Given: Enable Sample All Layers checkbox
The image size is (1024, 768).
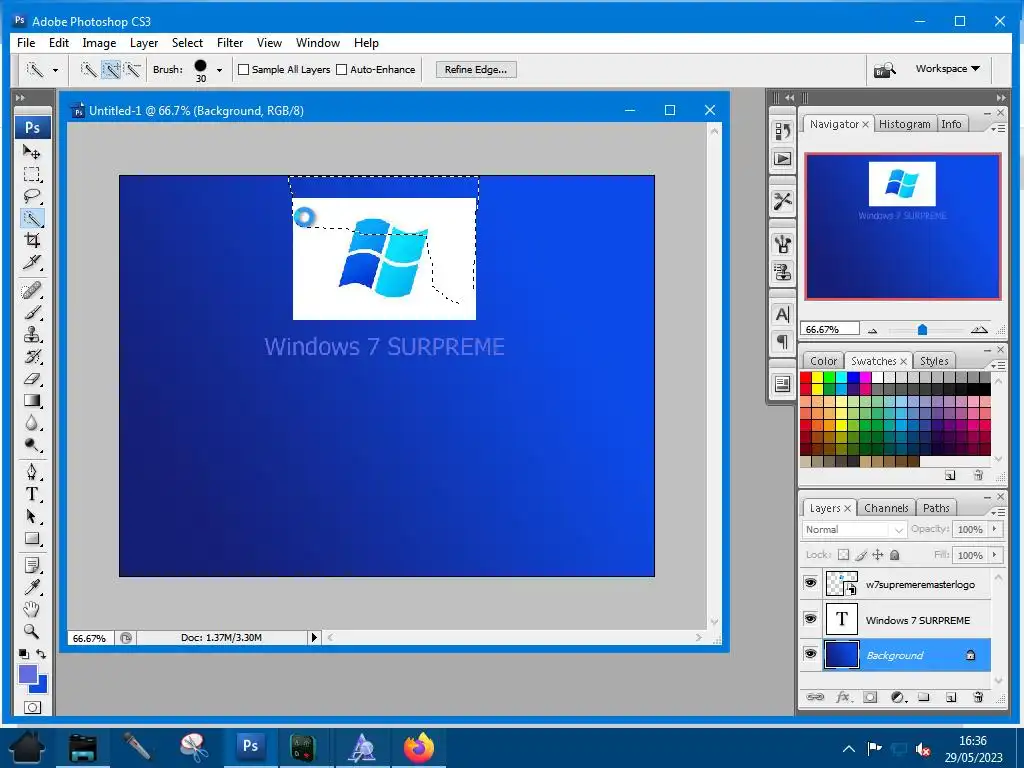Looking at the screenshot, I should tap(244, 69).
